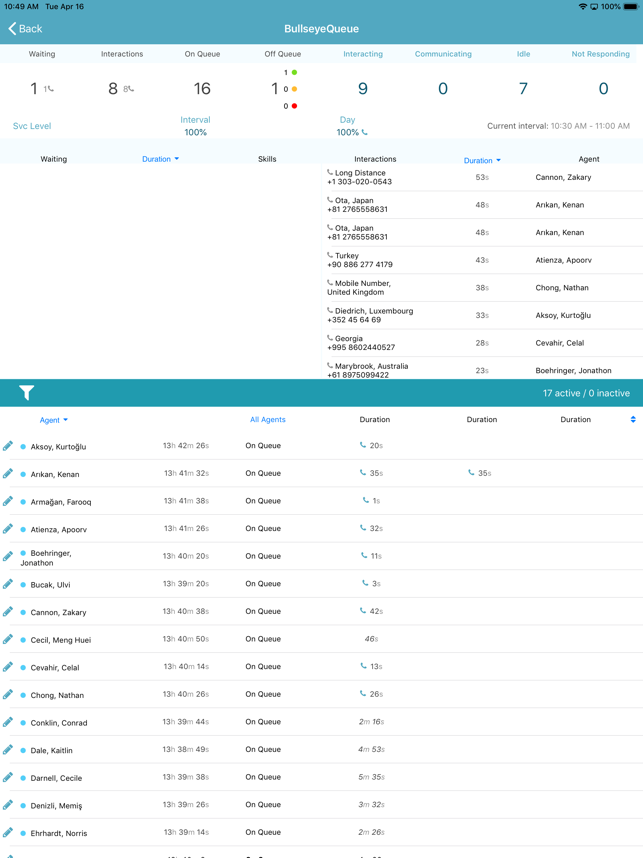Click the Communicating count 0
This screenshot has width=643, height=858.
click(443, 89)
